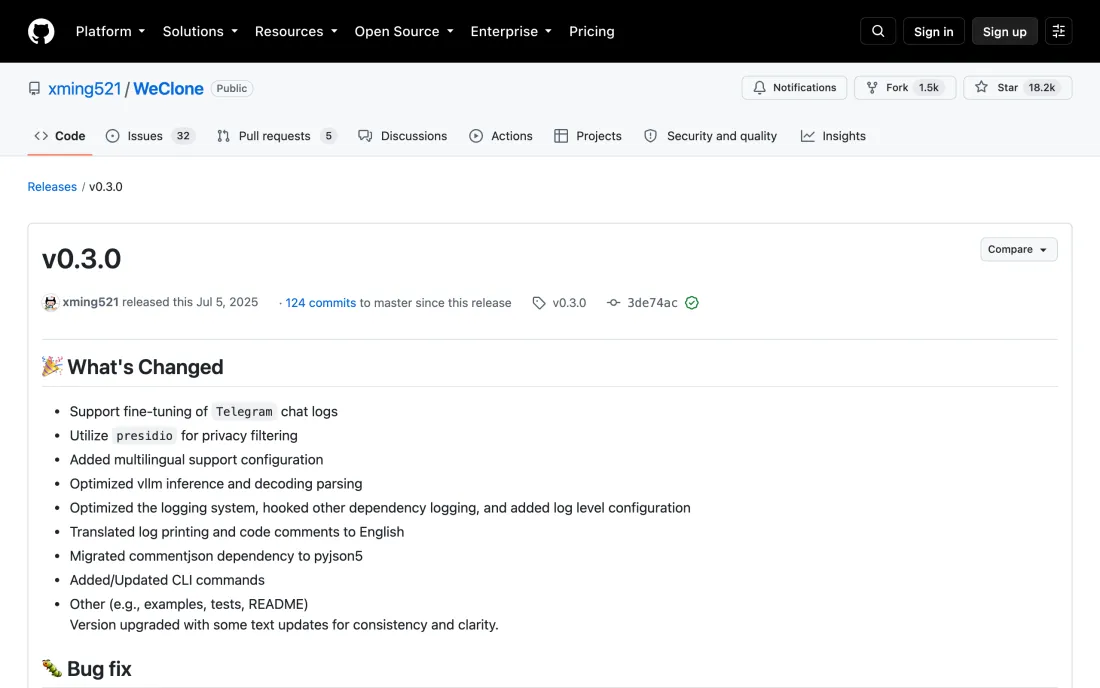This screenshot has height=688, width=1100.
Task: Select the tag icon beside v0.3.0
Action: (539, 303)
